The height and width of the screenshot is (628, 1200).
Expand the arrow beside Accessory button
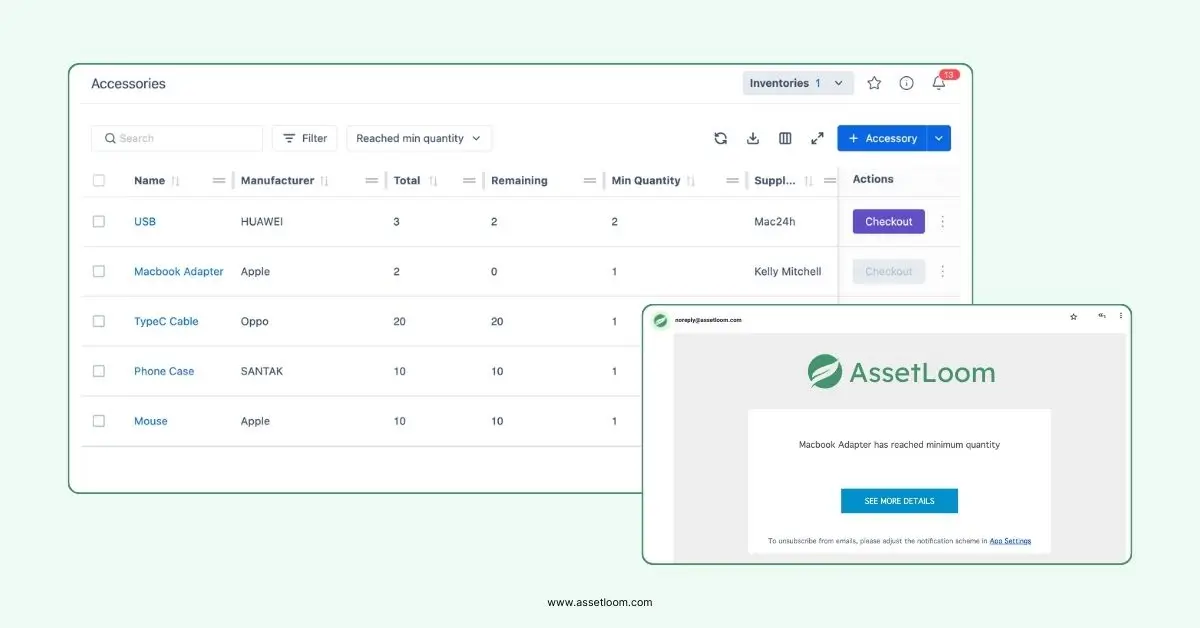(939, 139)
